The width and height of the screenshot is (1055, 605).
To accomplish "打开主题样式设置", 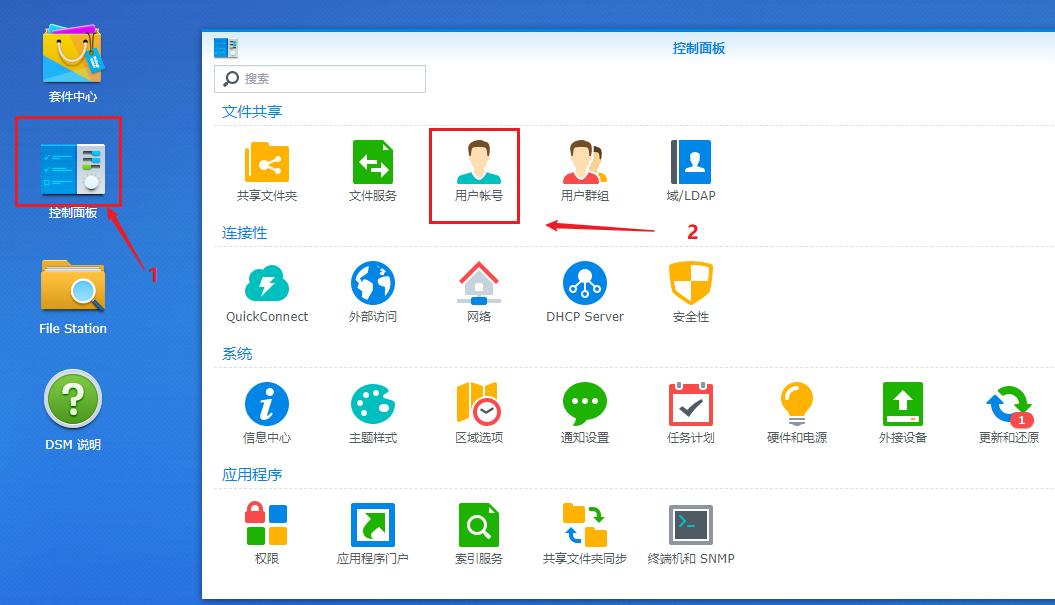I will (372, 410).
